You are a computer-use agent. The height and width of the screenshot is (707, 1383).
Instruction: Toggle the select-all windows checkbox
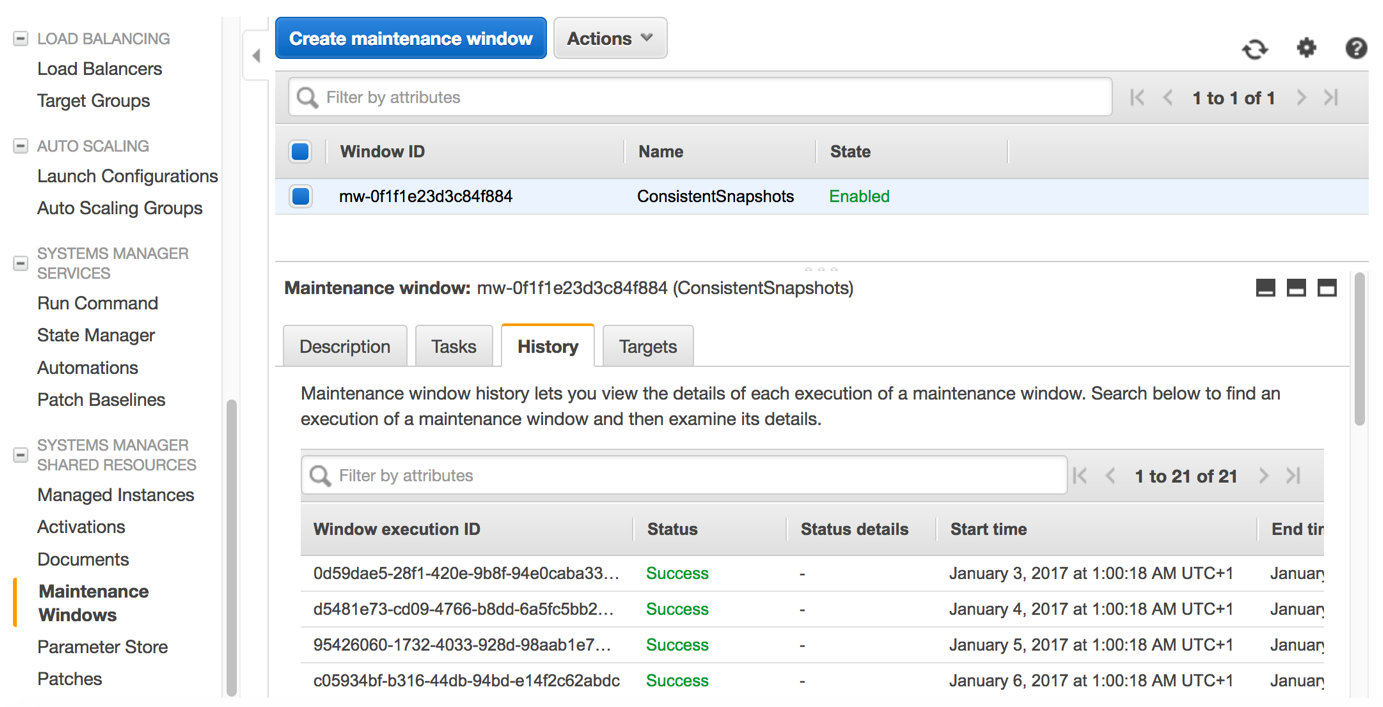(300, 152)
